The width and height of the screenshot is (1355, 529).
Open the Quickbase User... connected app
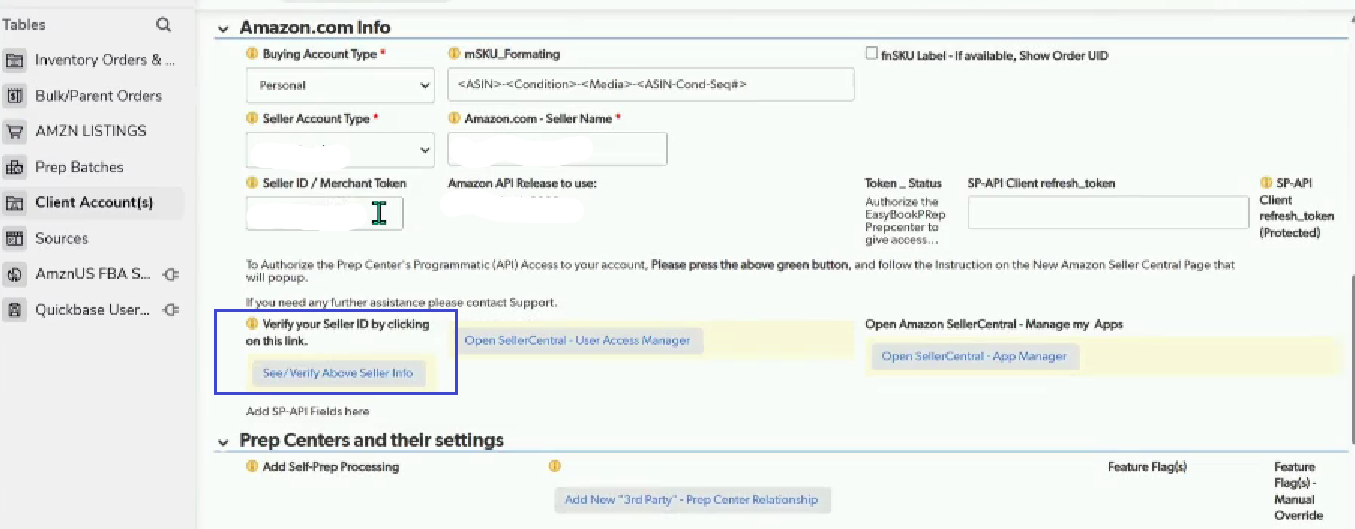(x=92, y=310)
